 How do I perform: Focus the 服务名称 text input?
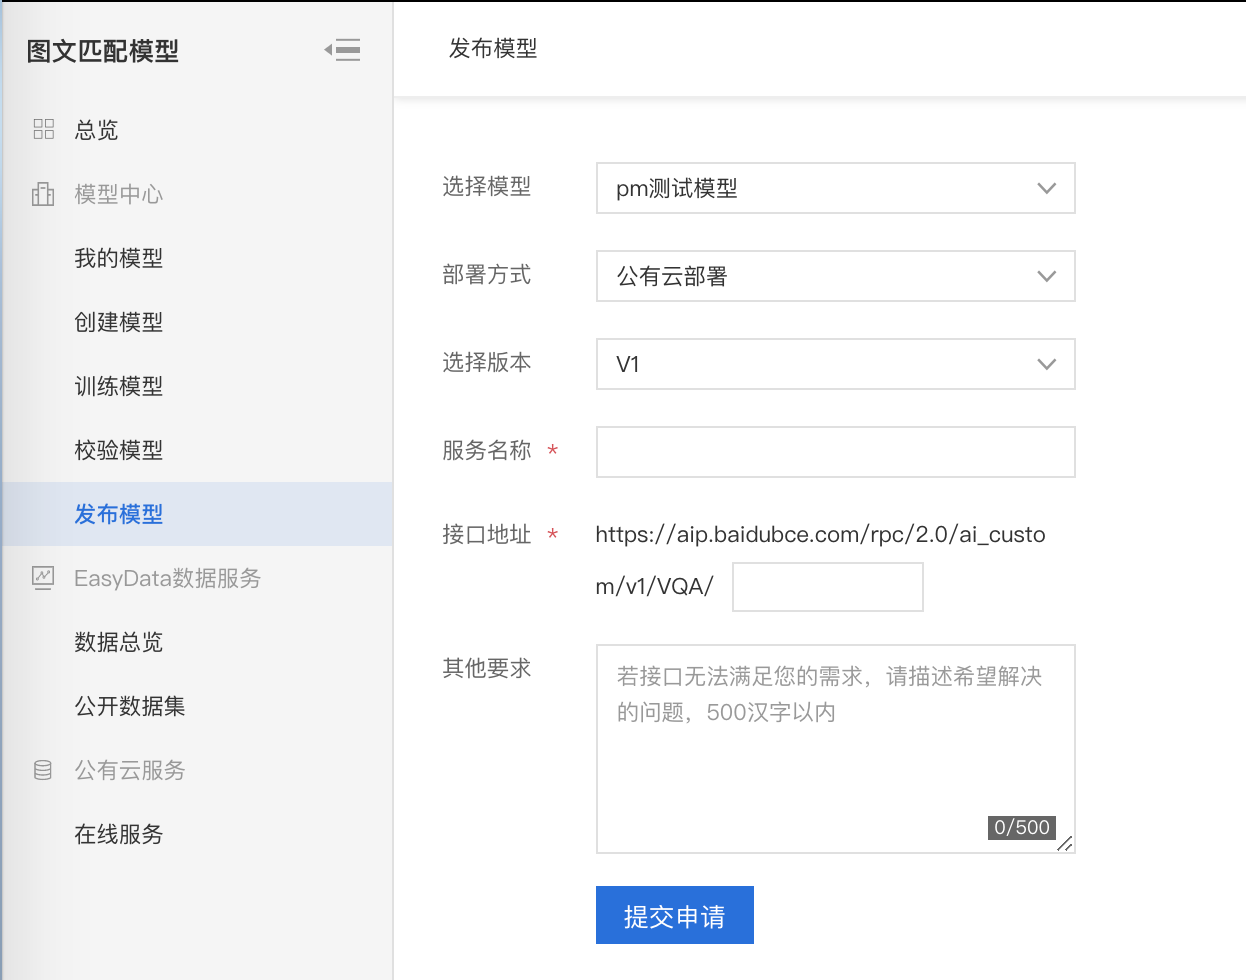[835, 452]
